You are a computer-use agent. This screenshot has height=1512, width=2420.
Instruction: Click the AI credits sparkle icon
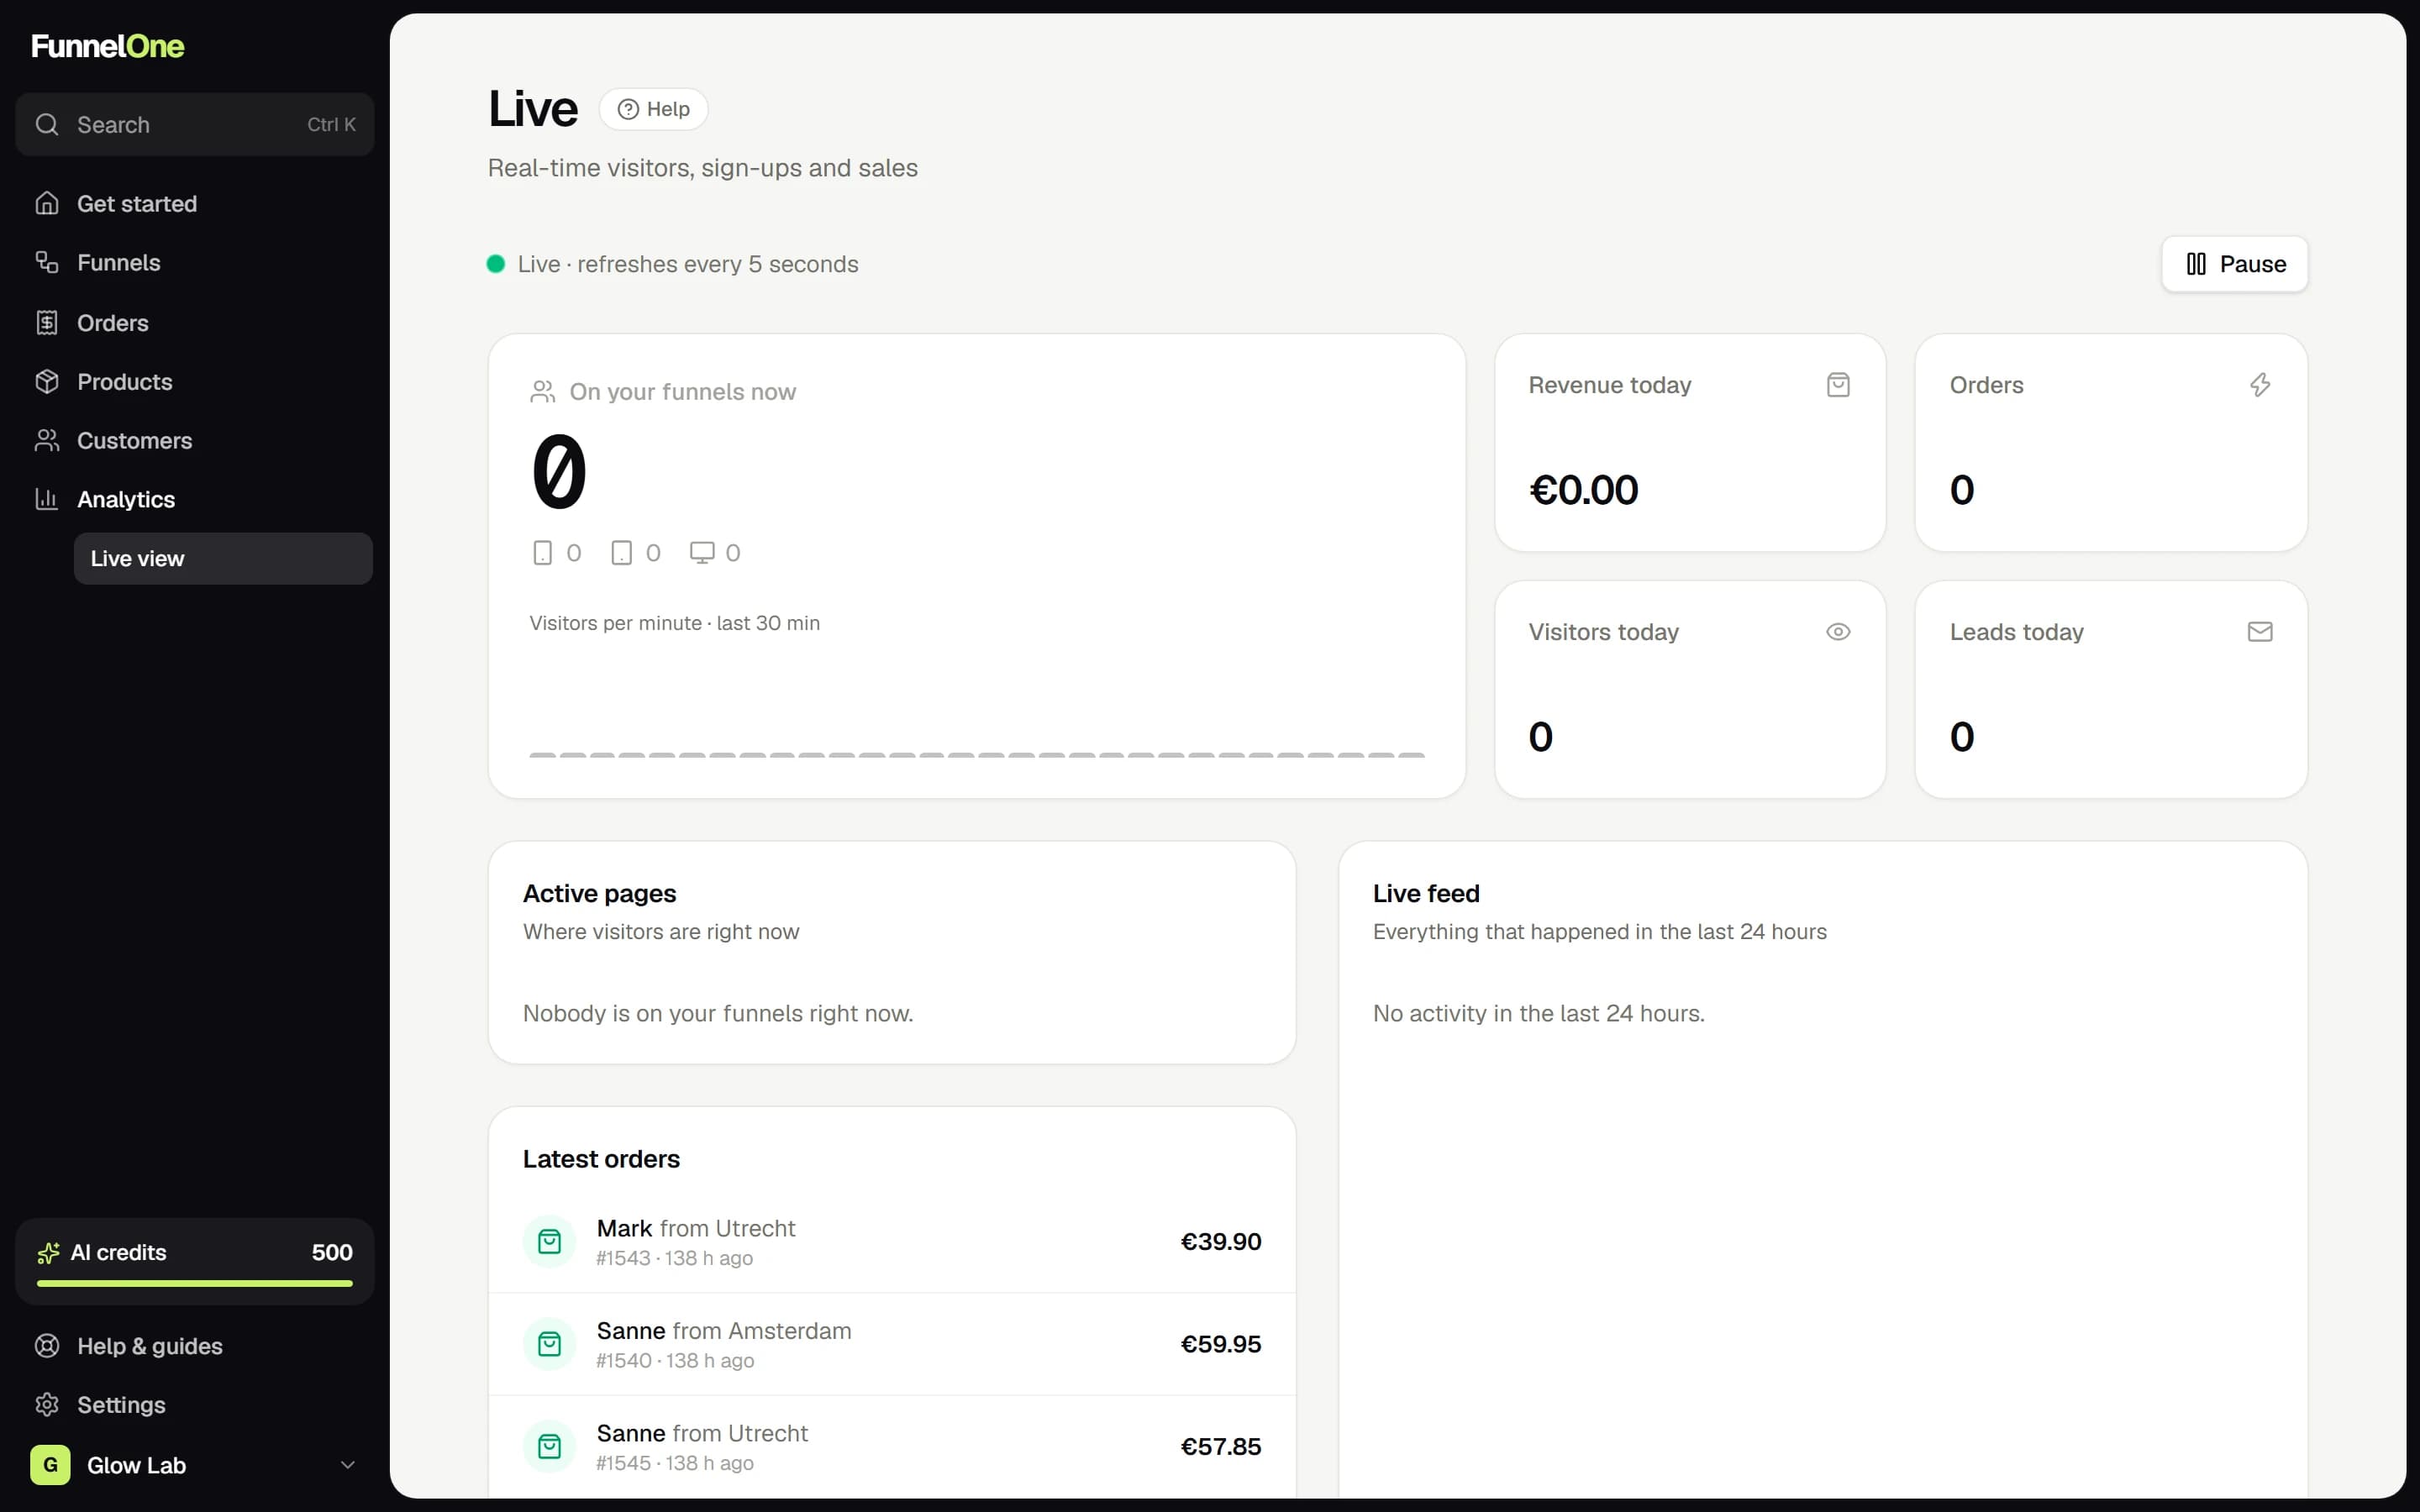pos(48,1253)
